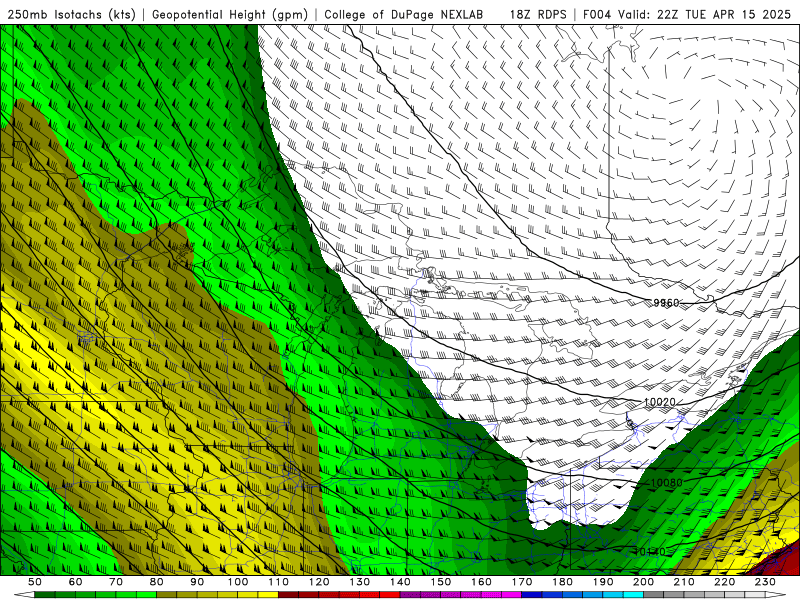Click the 180 tick label on the color scale
Viewport: 800px width, 600px height.
point(562,582)
